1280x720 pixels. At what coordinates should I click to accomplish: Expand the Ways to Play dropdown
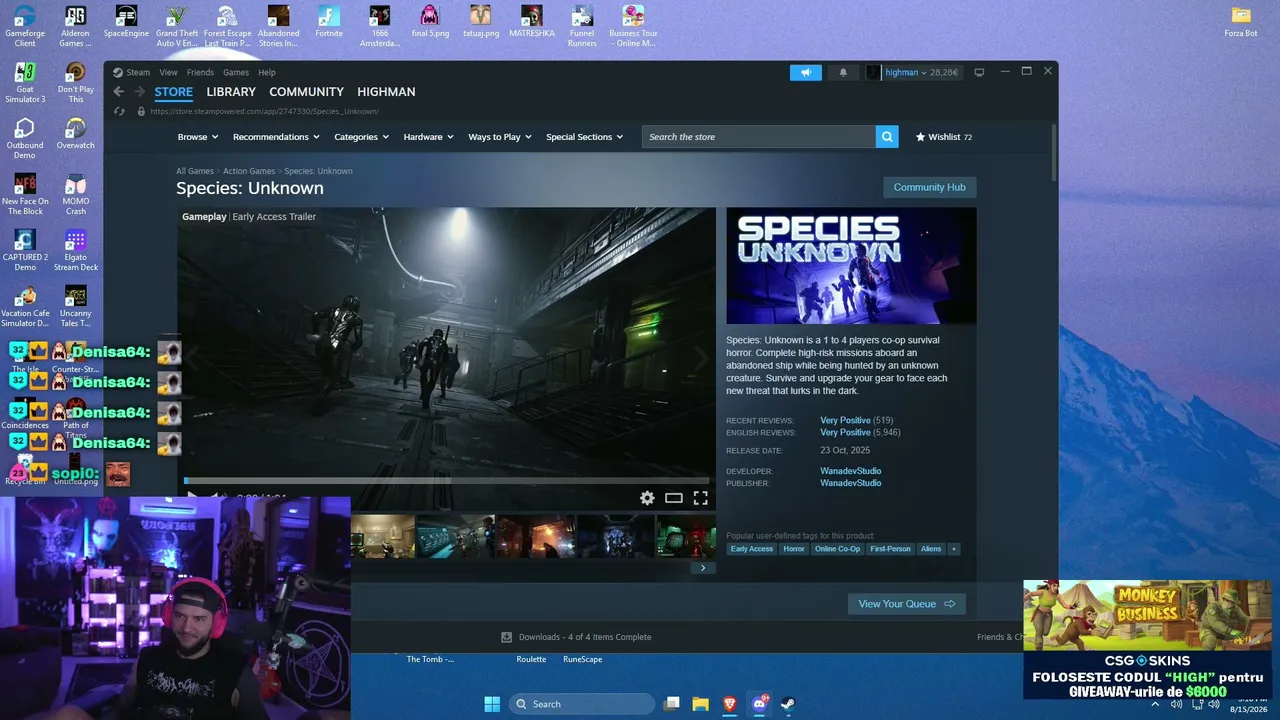pyautogui.click(x=500, y=137)
